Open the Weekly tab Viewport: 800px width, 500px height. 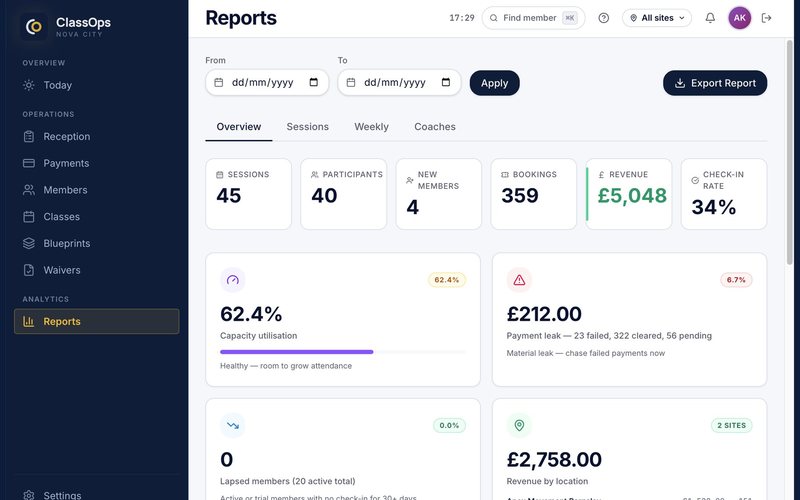[371, 127]
